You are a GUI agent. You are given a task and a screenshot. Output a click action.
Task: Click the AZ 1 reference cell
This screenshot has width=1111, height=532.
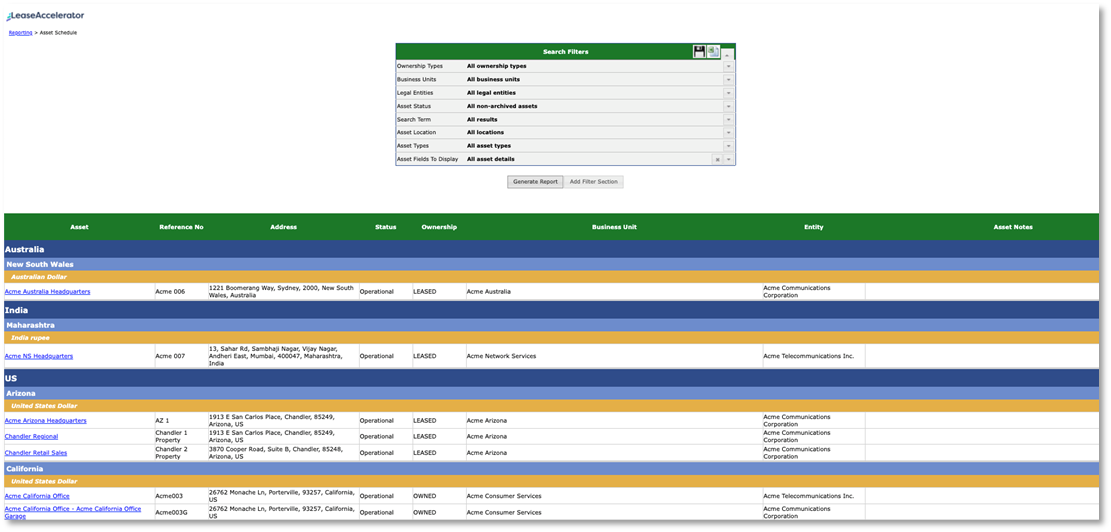point(181,421)
